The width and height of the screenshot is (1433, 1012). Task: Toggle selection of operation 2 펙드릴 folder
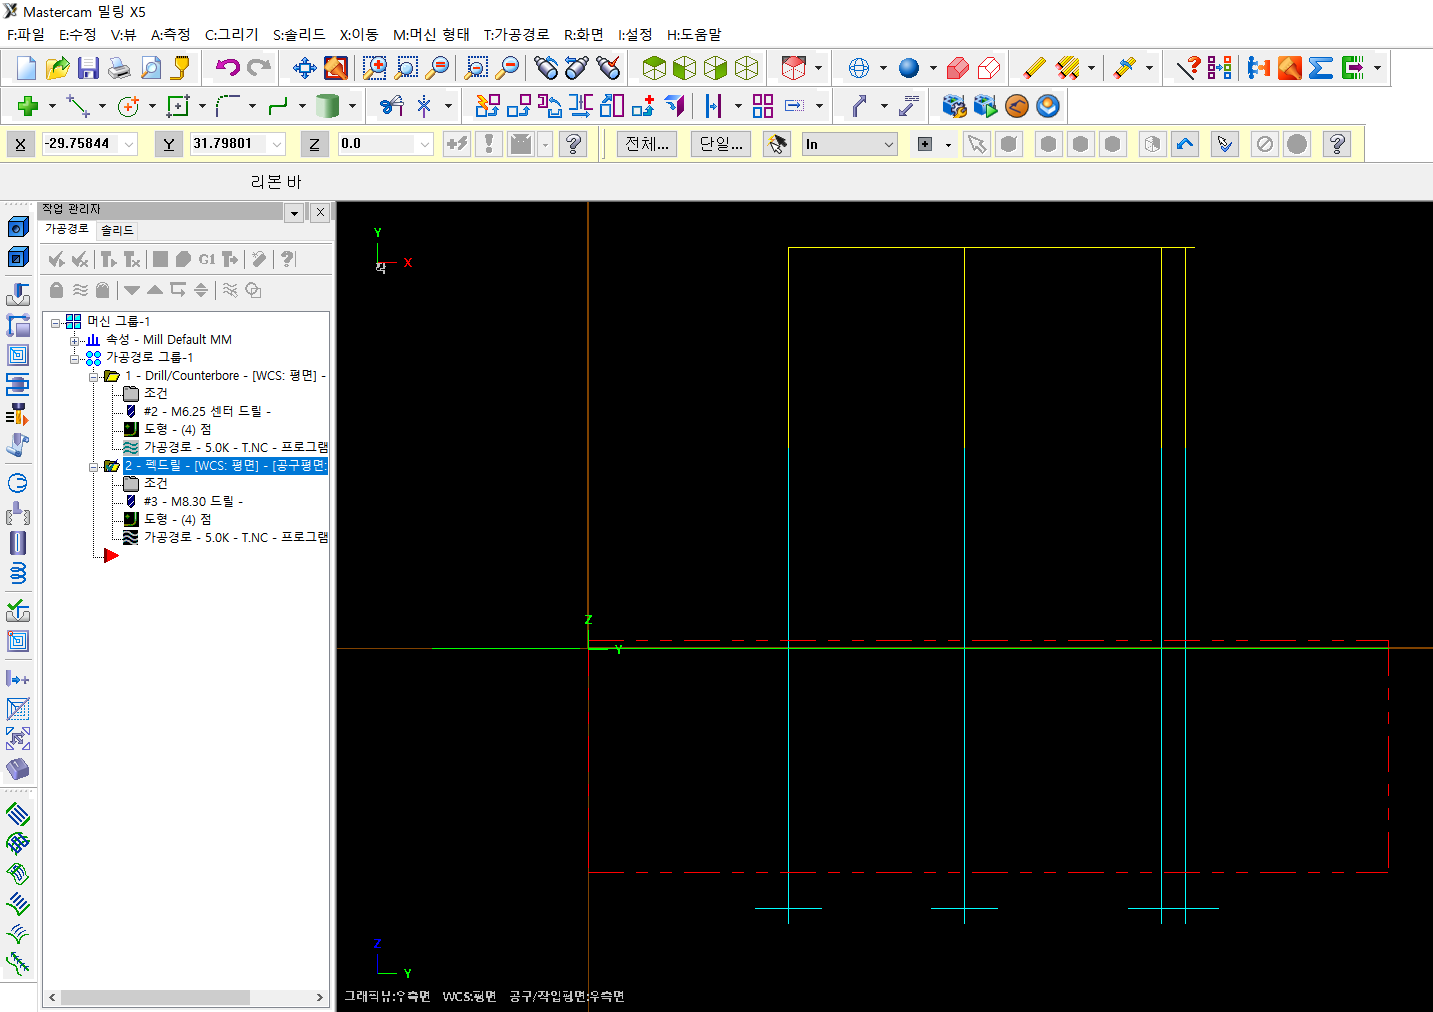(111, 466)
